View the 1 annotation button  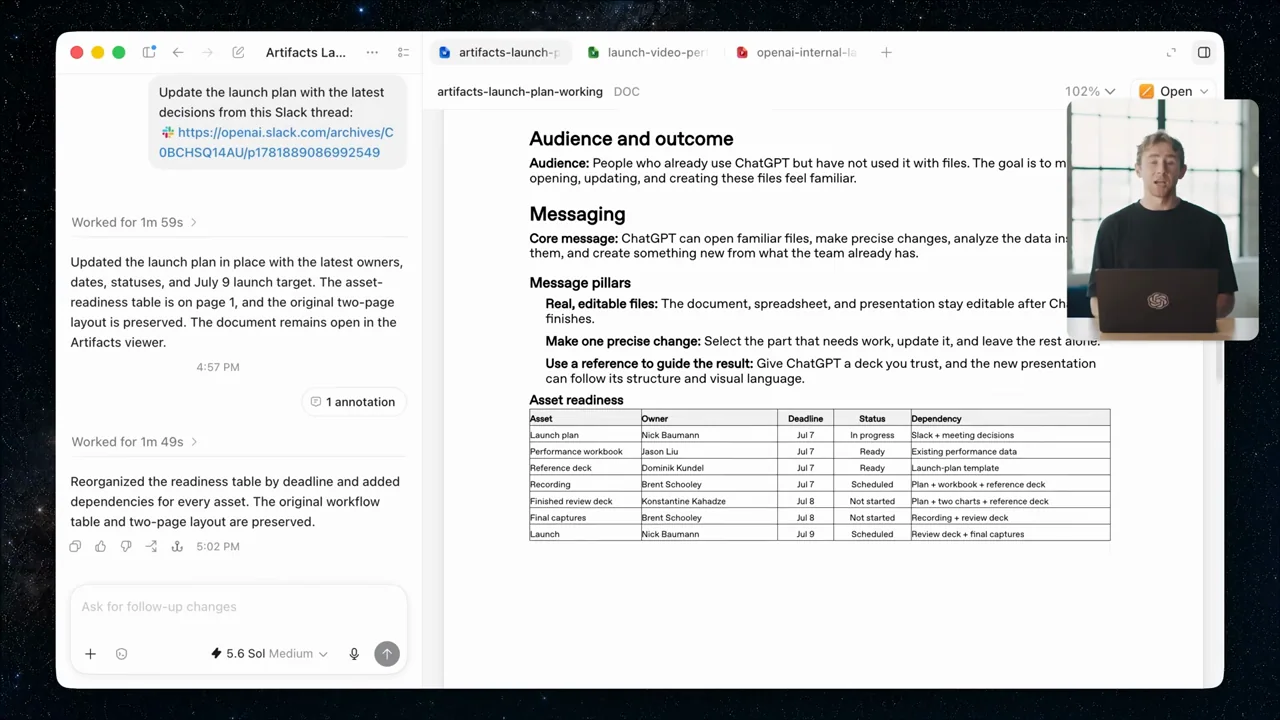click(x=353, y=402)
